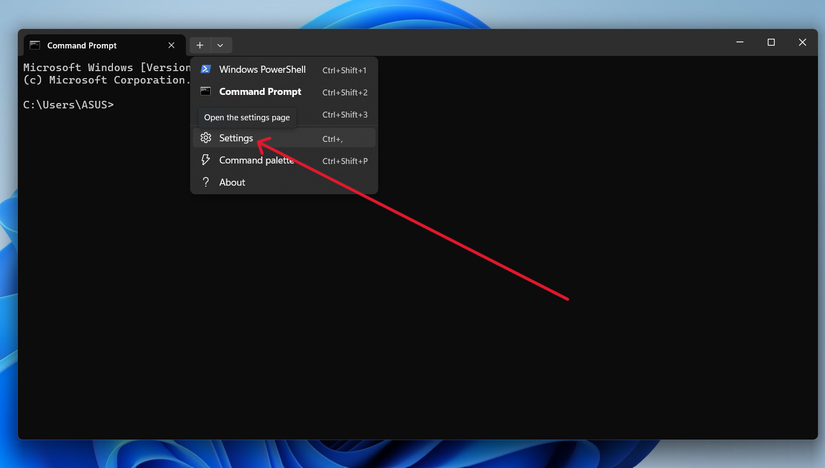825x468 pixels.
Task: Click the Windows PowerShell profile icon
Action: pos(205,70)
